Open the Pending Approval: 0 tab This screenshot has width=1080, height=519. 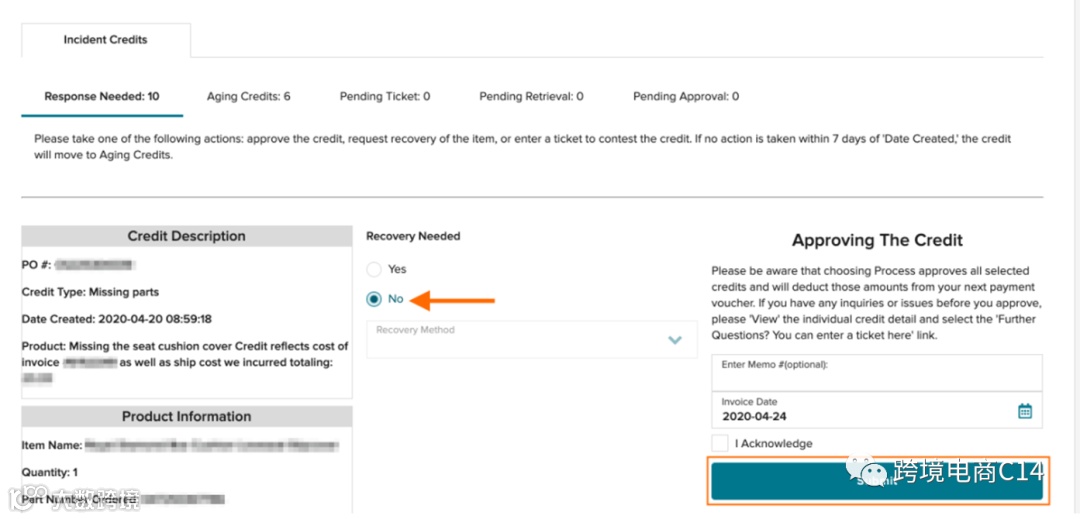pos(685,97)
